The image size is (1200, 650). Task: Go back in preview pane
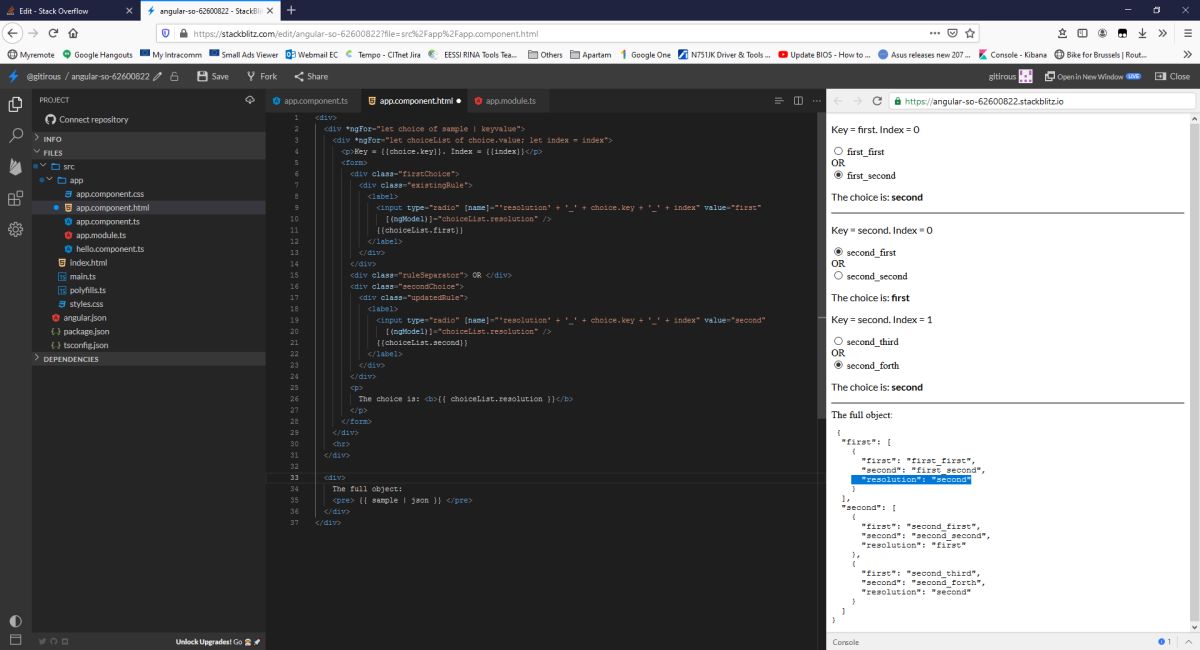point(839,101)
